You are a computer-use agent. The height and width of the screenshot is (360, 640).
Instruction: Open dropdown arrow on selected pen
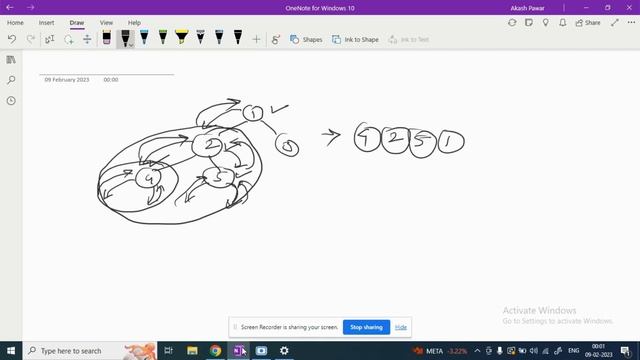(131, 45)
